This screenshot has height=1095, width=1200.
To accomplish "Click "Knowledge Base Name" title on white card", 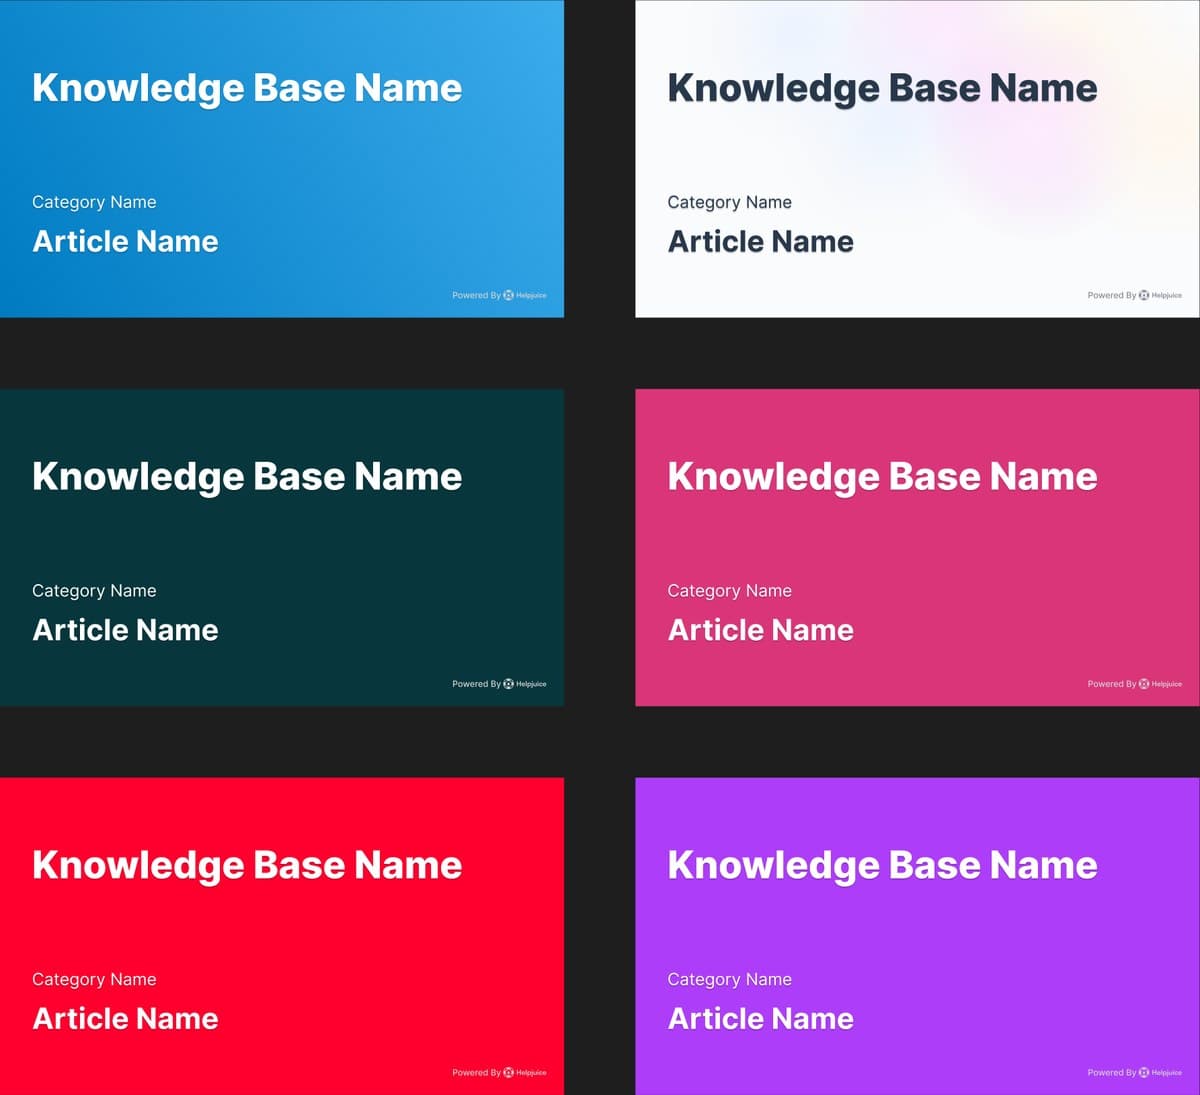I will 882,88.
